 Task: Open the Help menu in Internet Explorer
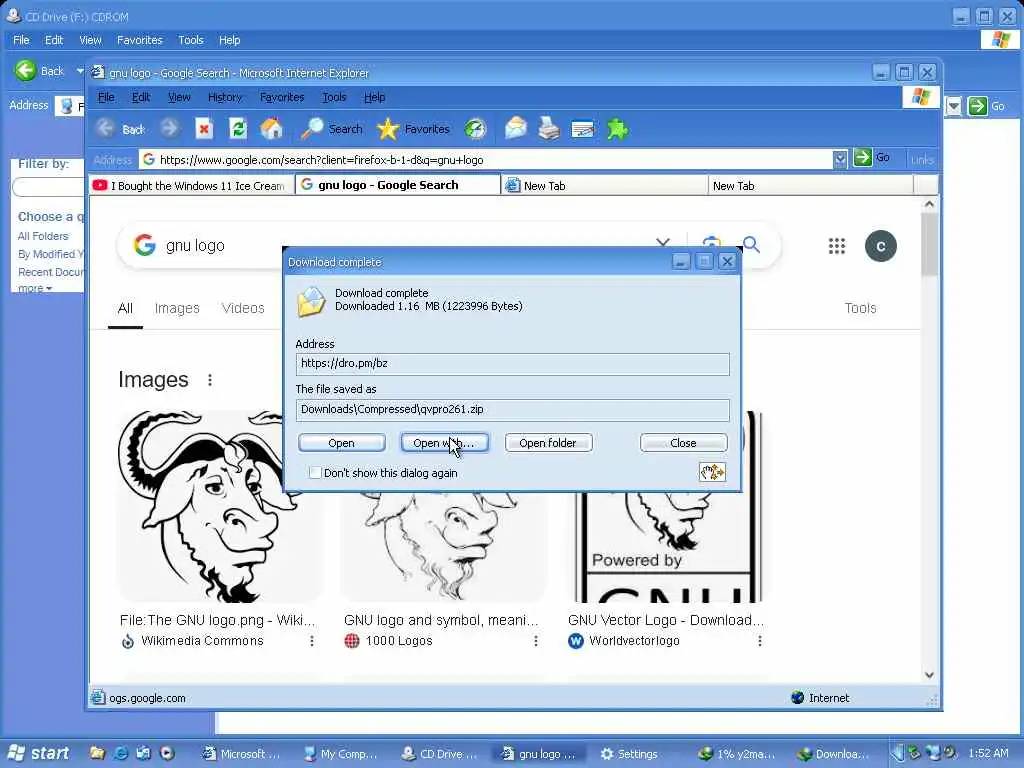pyautogui.click(x=374, y=97)
